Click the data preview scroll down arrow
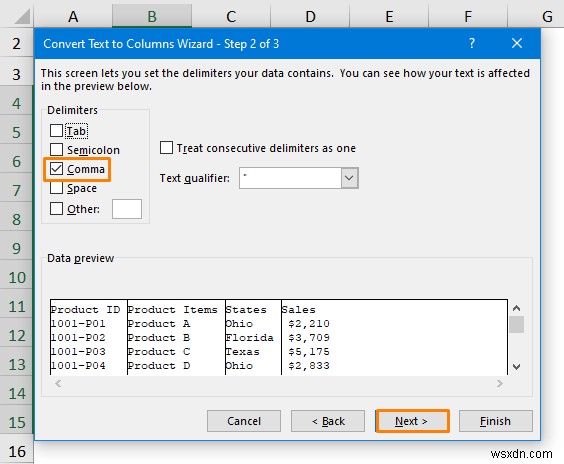The width and height of the screenshot is (564, 464). tap(517, 367)
